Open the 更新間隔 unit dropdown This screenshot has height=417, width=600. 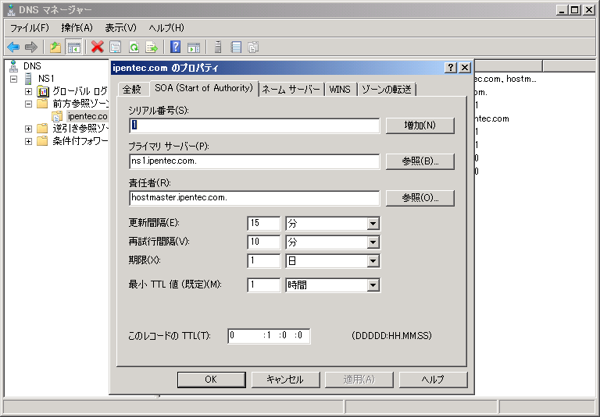tap(373, 223)
